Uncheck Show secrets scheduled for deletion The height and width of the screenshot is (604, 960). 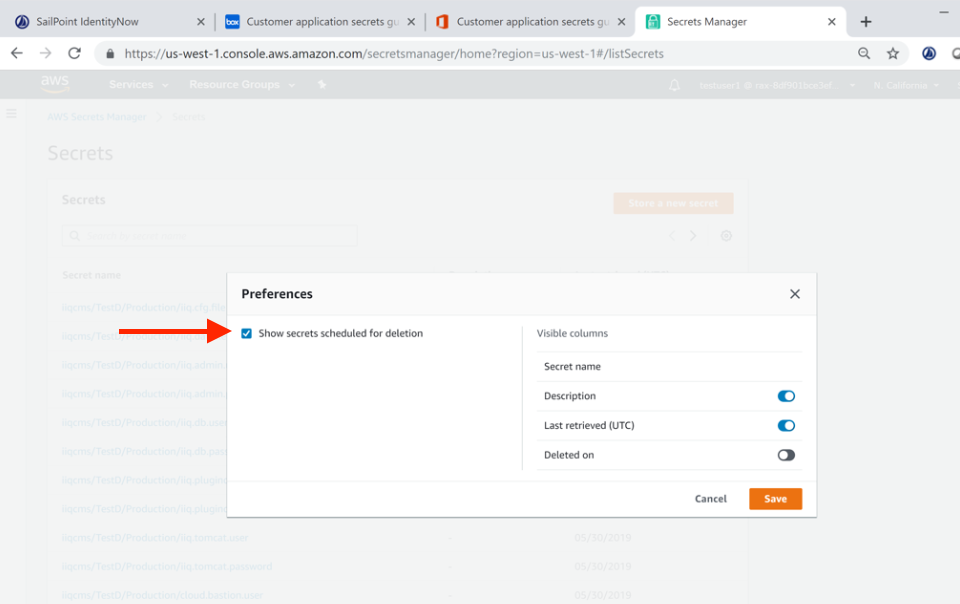click(247, 333)
